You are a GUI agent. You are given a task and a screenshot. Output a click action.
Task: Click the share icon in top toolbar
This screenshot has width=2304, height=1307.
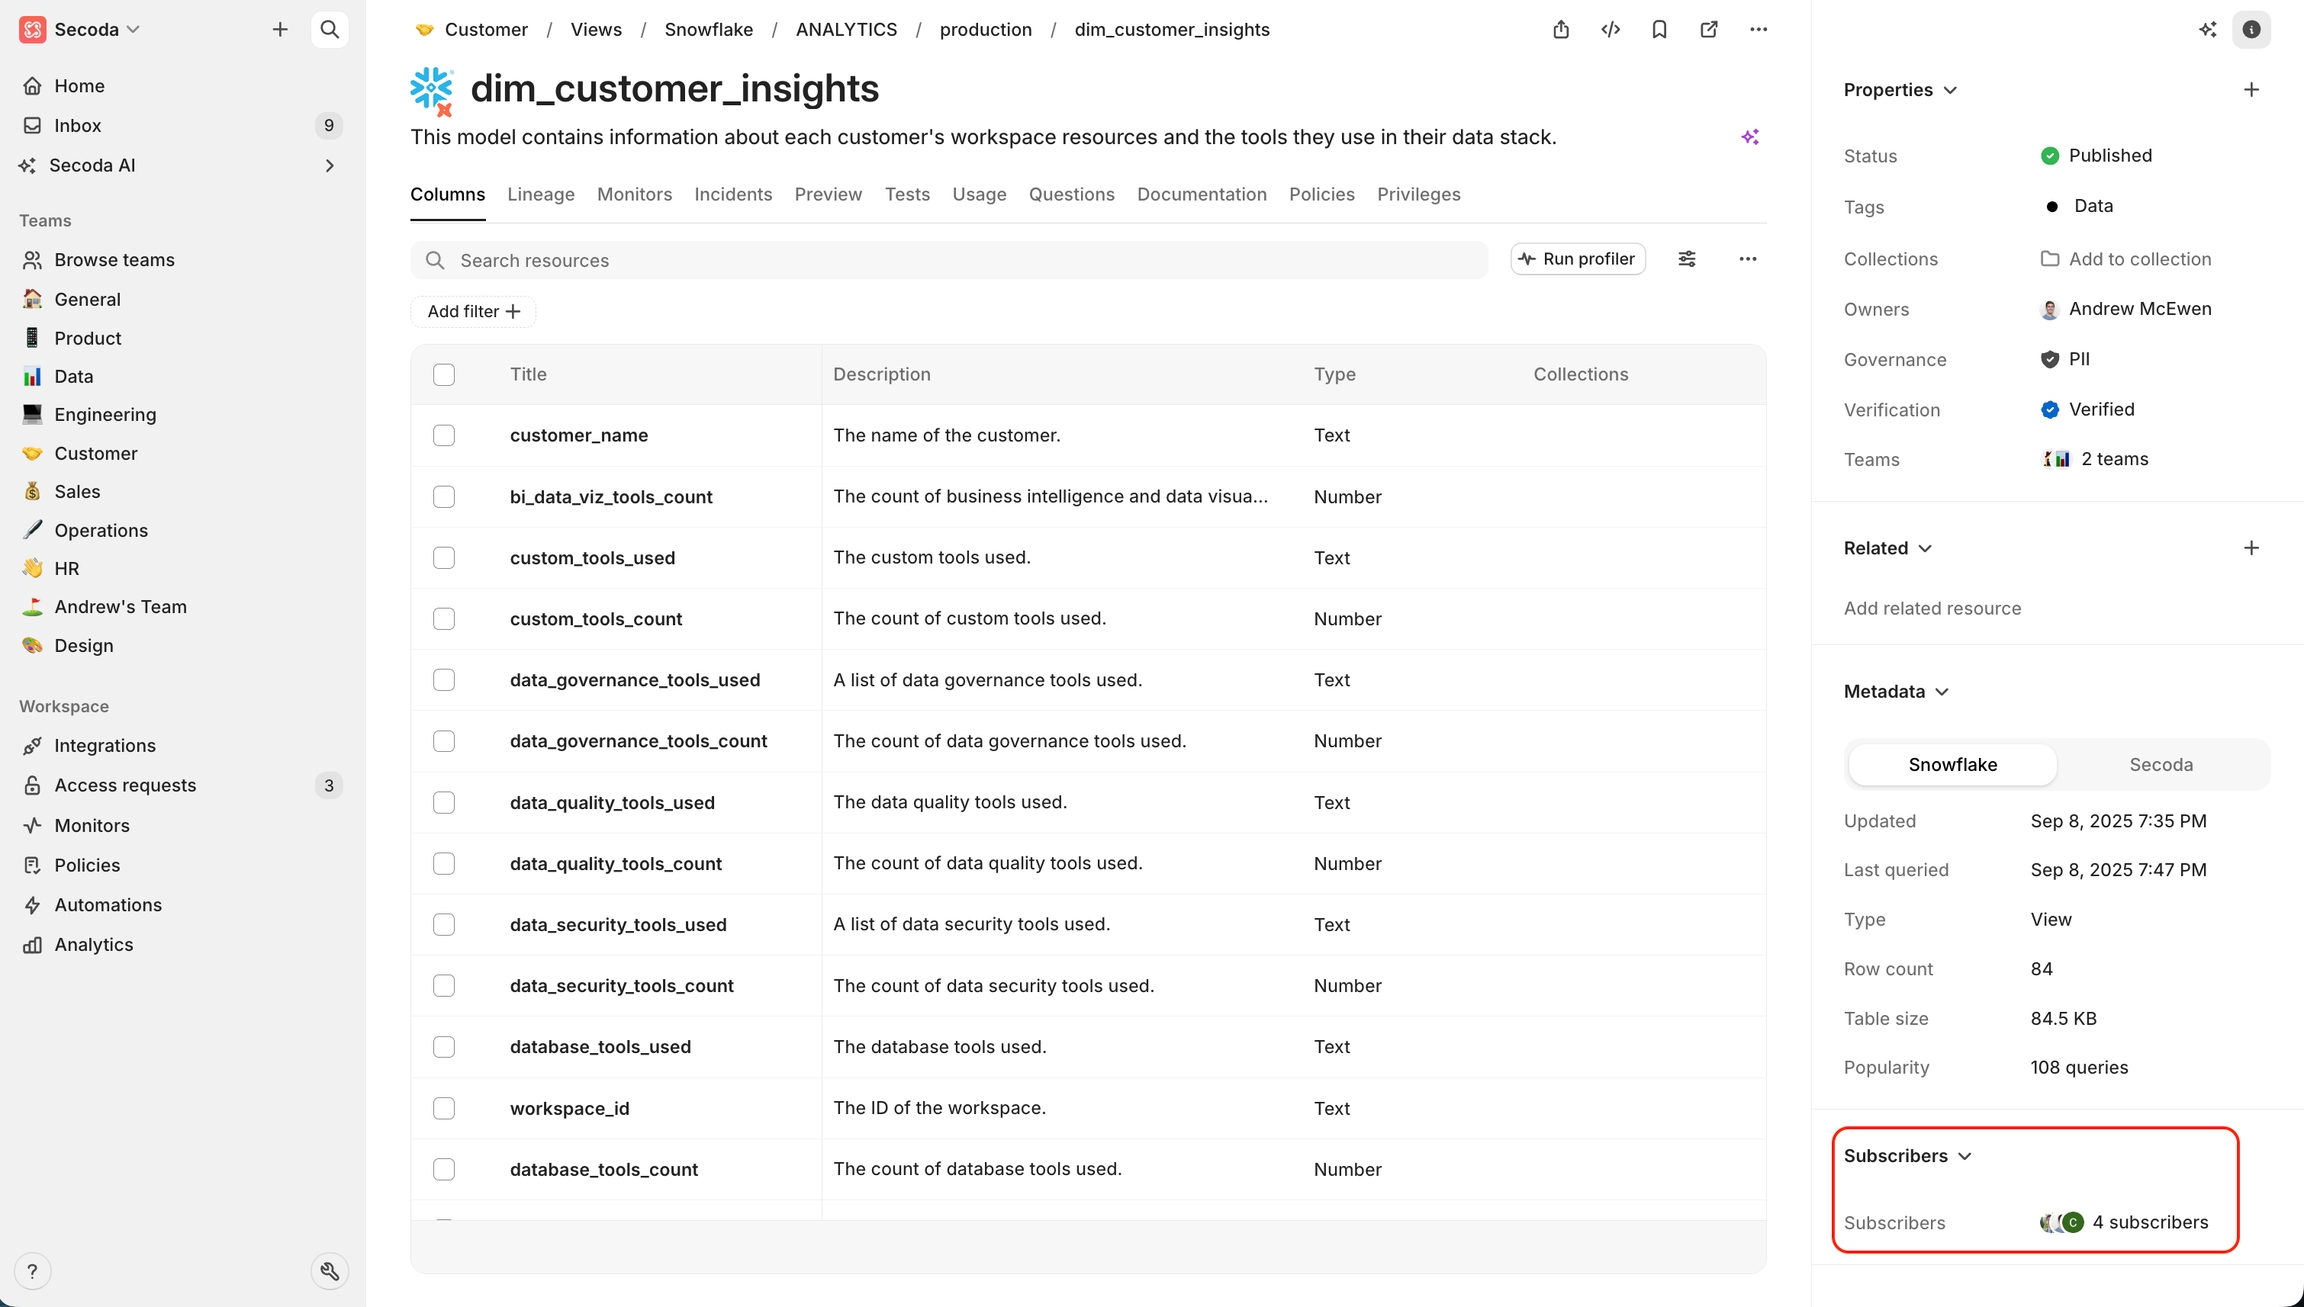(1560, 30)
